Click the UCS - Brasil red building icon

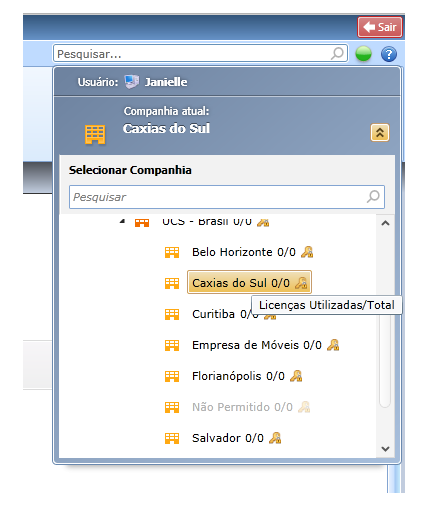(x=142, y=222)
